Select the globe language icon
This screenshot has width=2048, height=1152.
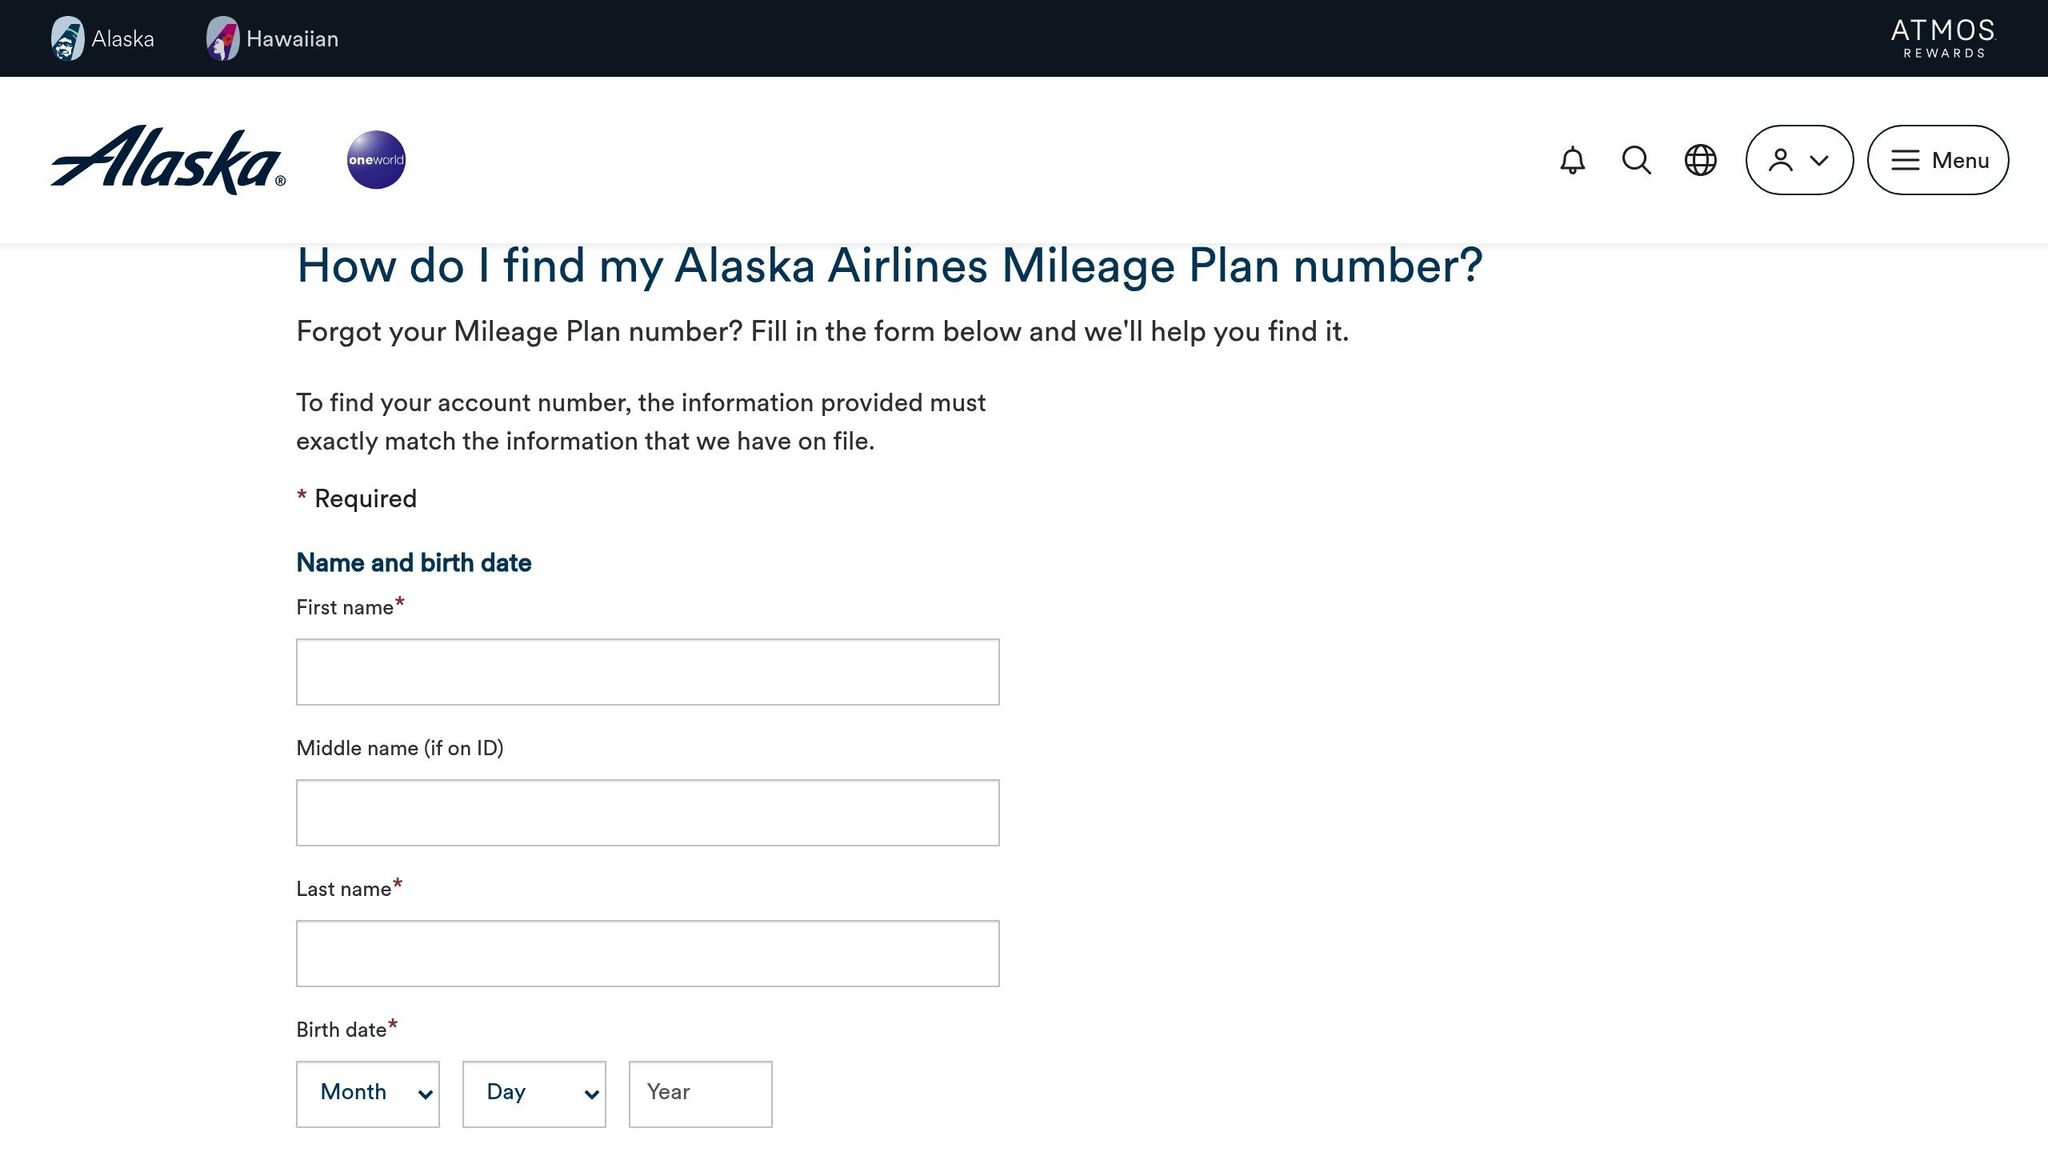point(1700,160)
